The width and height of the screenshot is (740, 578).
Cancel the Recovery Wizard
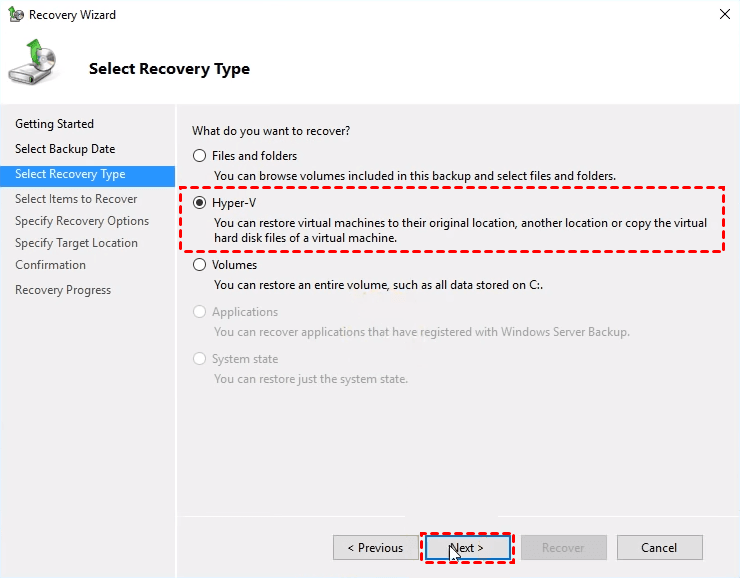(x=659, y=548)
